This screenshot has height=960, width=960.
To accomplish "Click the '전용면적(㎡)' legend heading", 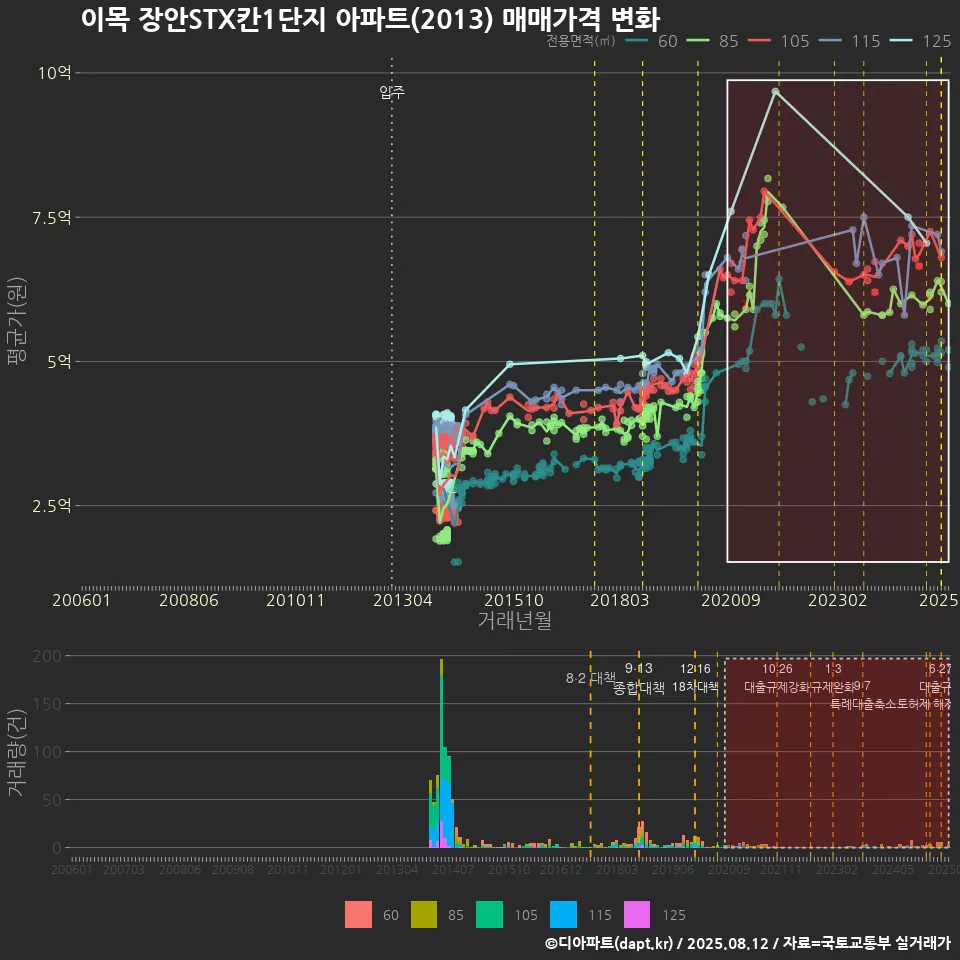I will click(x=580, y=41).
